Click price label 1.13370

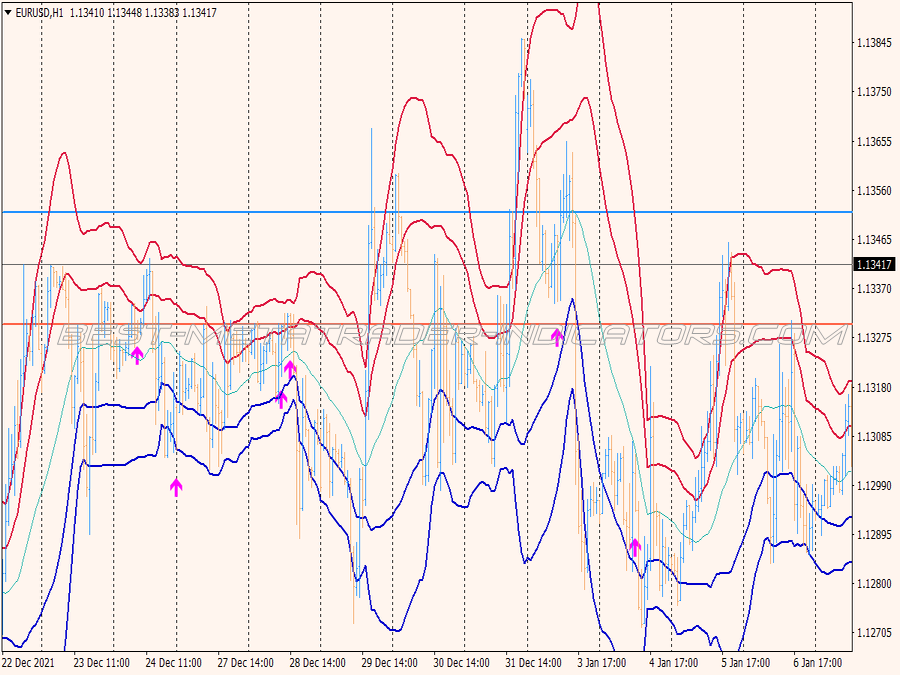pos(874,289)
